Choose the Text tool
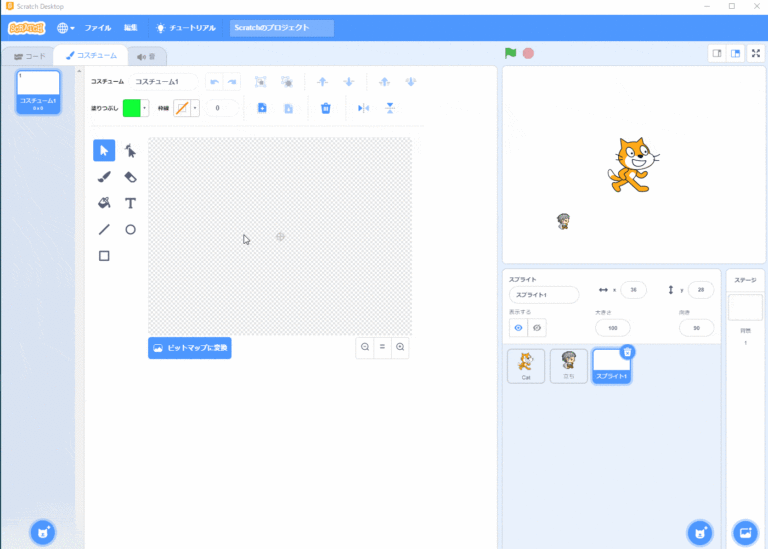 click(130, 203)
